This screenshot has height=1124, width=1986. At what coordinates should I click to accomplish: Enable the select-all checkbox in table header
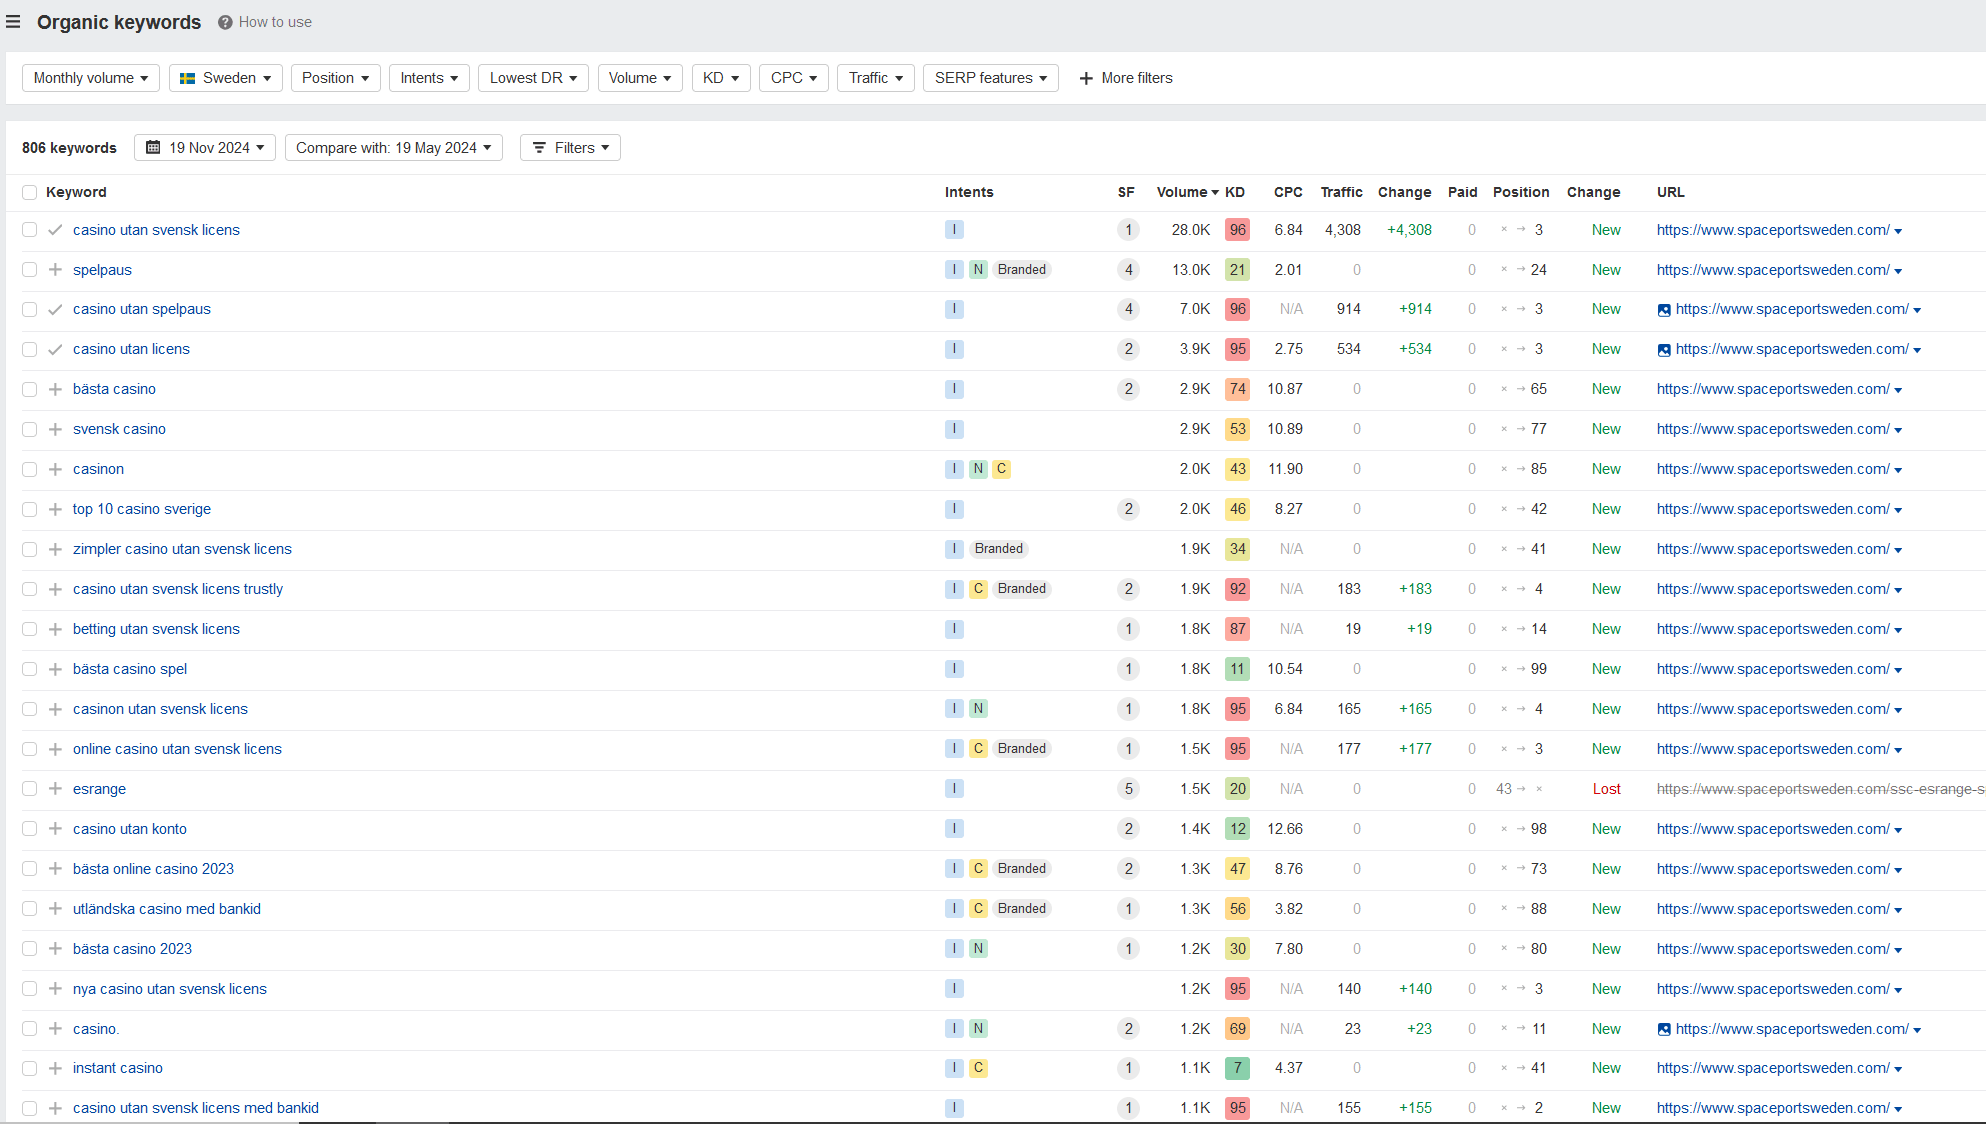[29, 191]
